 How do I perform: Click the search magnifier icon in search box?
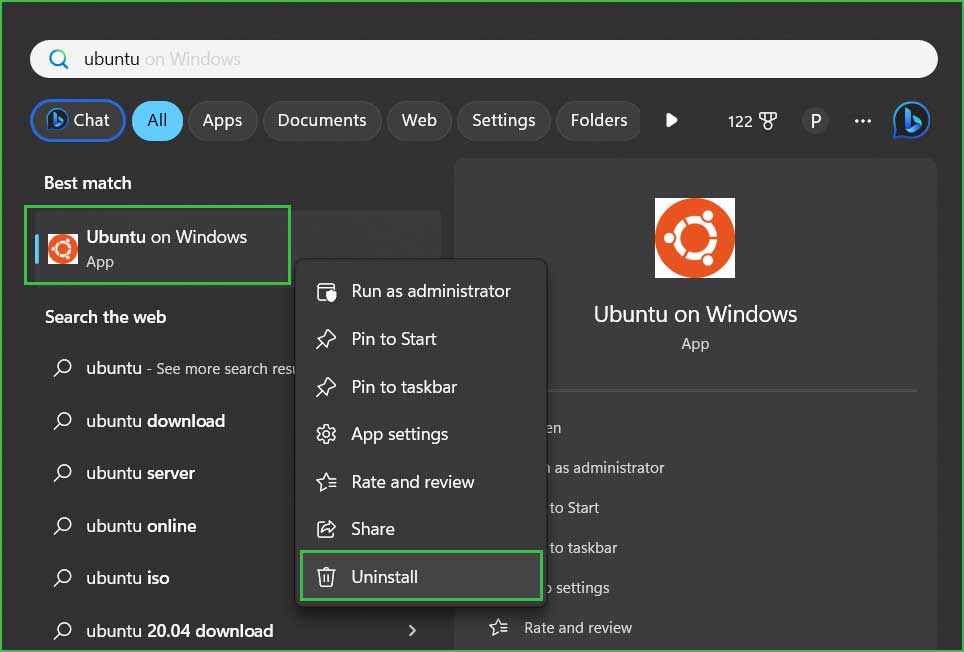tap(58, 59)
